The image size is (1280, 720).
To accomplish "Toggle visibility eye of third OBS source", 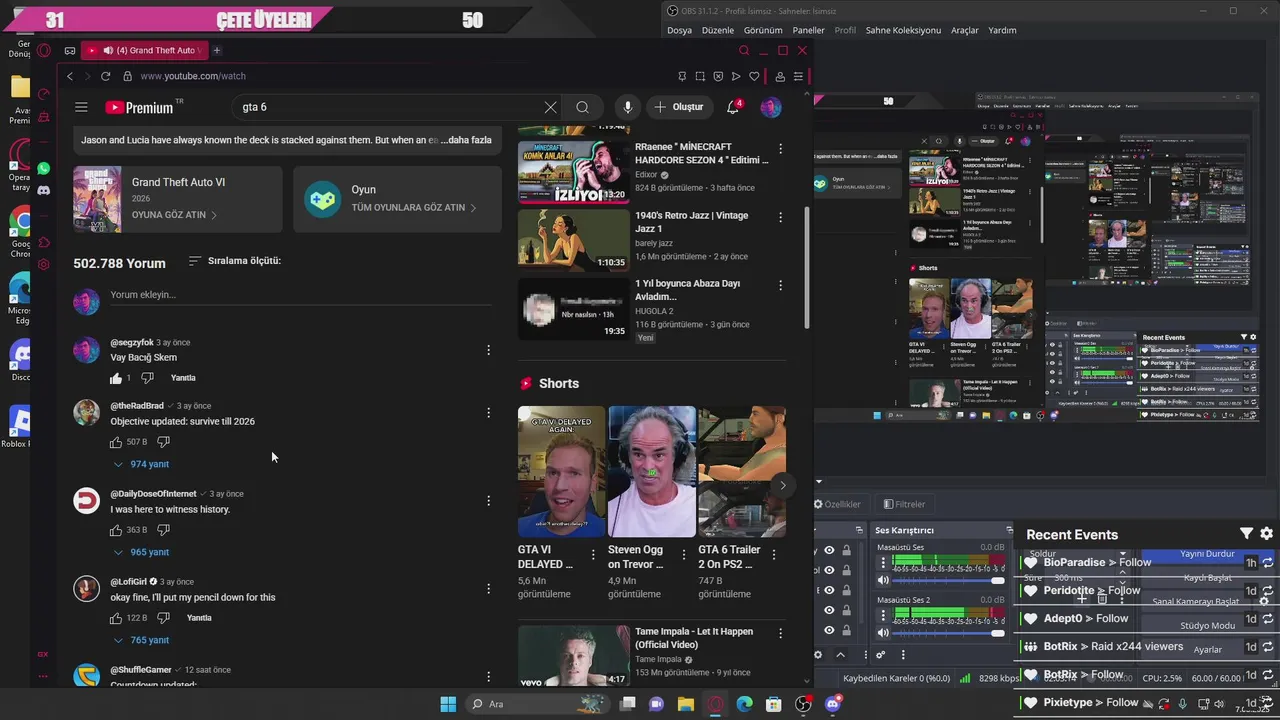I will (829, 590).
